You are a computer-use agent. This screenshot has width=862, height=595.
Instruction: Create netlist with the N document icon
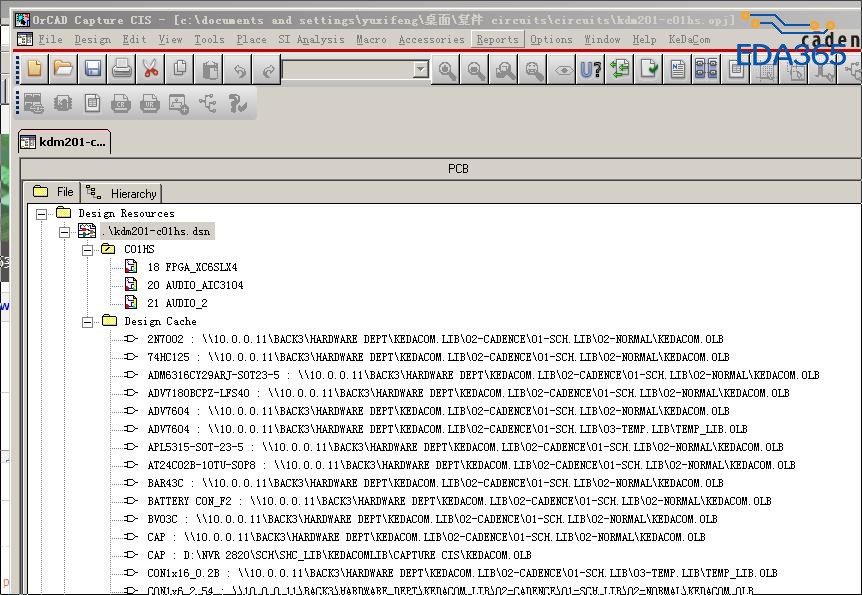point(678,69)
